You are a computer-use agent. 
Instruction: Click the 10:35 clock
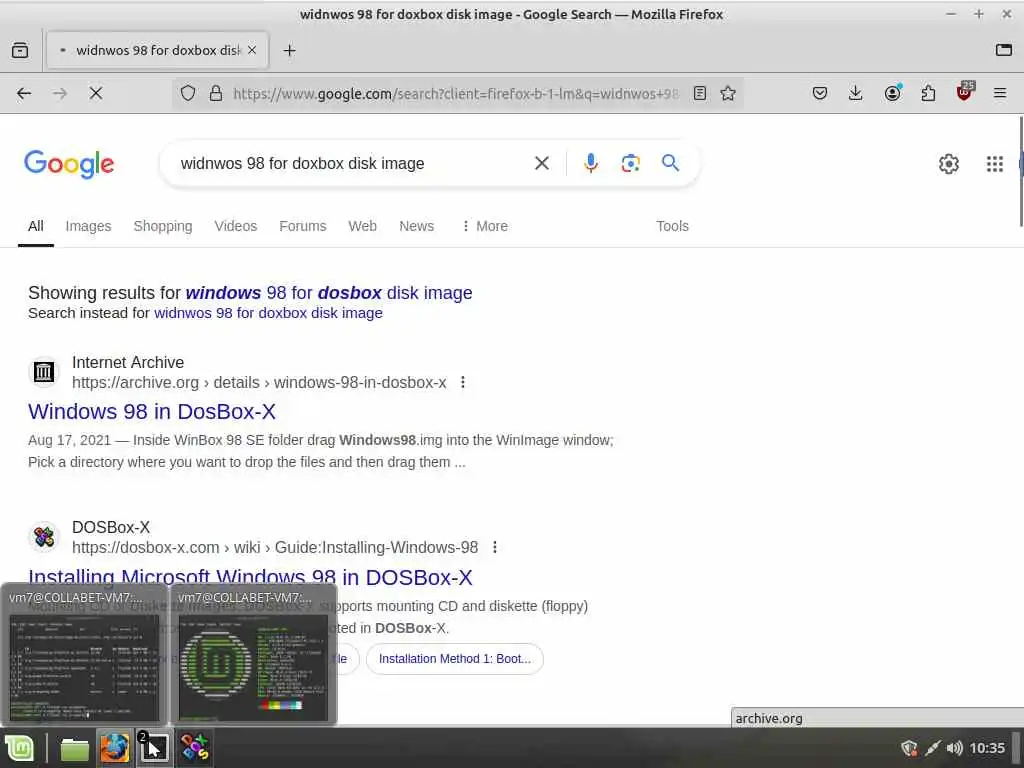tap(987, 748)
